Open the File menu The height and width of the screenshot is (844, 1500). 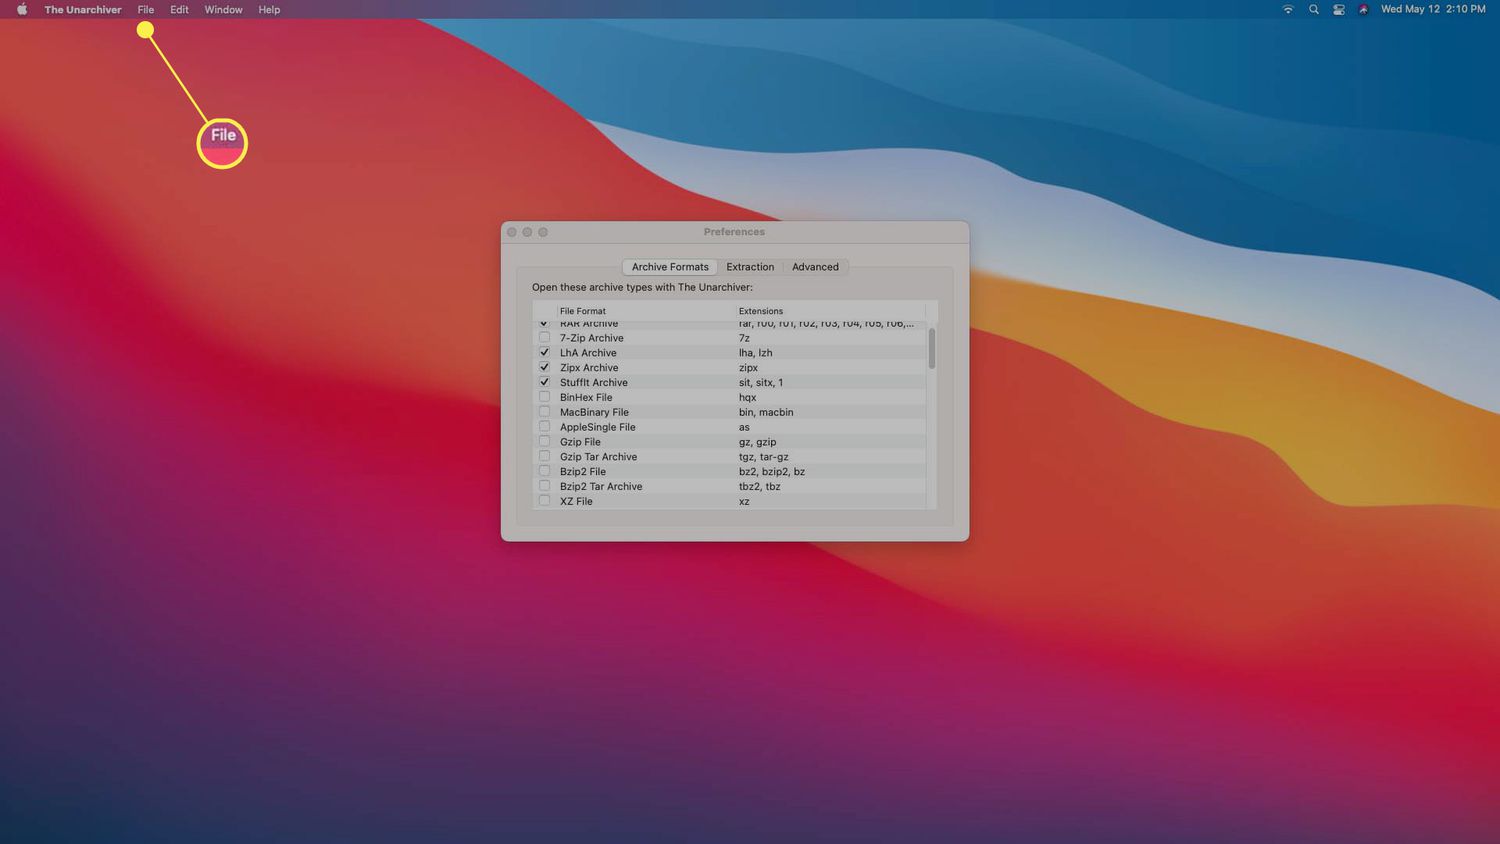(x=146, y=10)
